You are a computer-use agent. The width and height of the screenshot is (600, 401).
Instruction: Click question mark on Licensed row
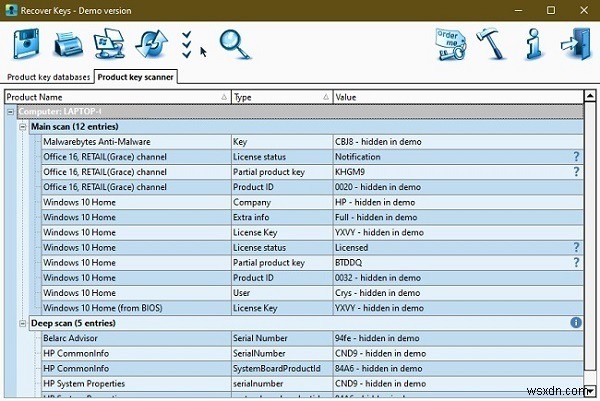(x=576, y=248)
